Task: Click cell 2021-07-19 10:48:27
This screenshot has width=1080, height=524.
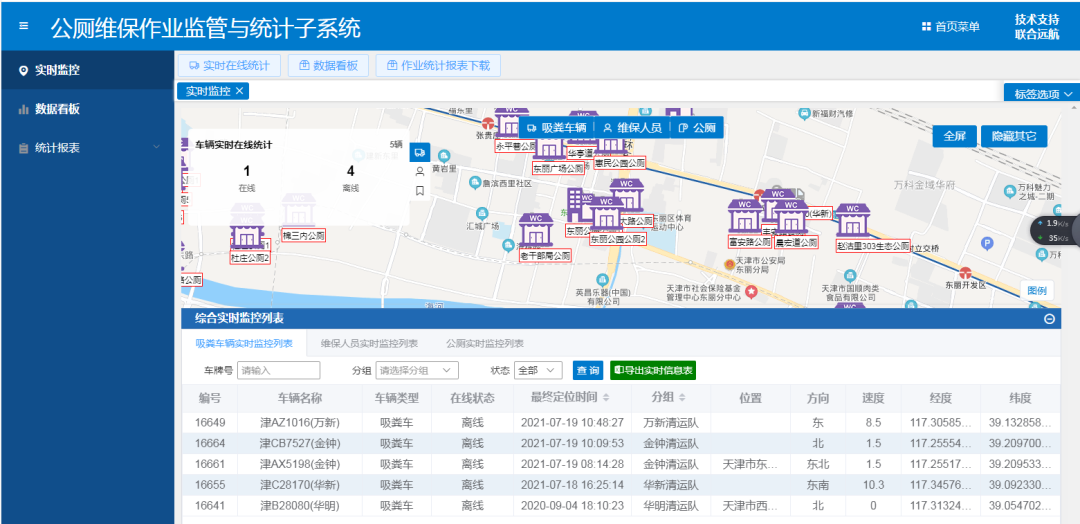Action: coord(572,422)
